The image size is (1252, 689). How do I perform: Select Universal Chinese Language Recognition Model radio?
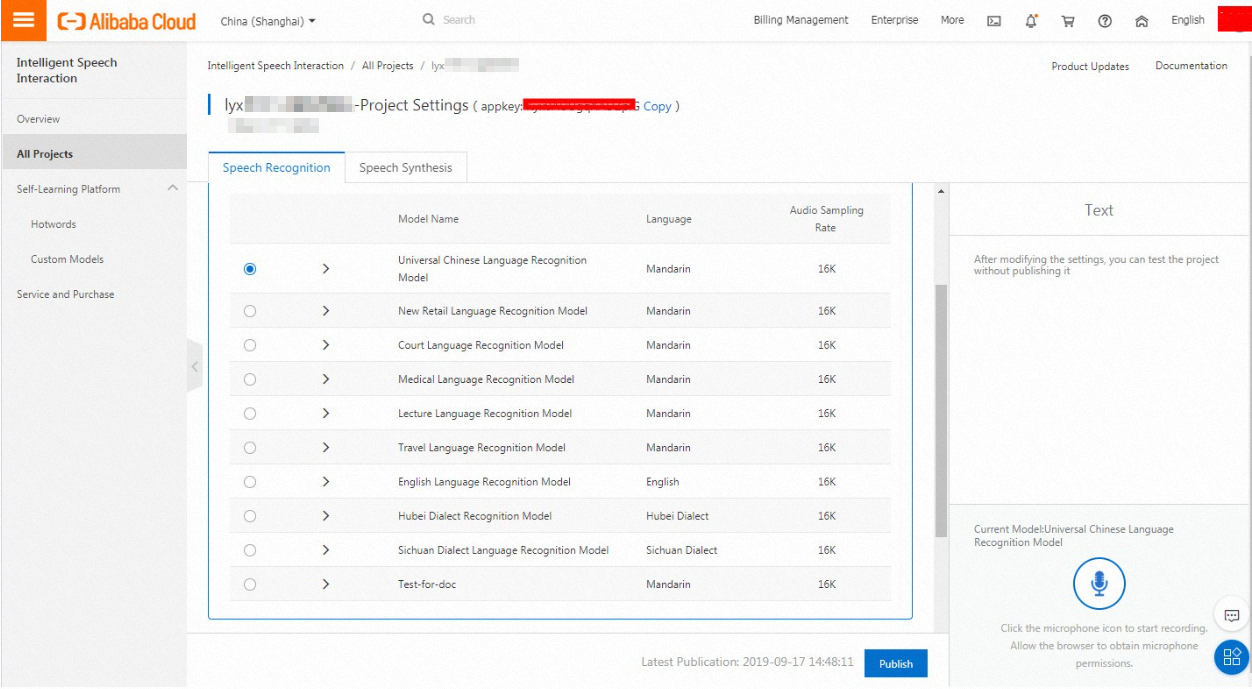click(250, 269)
